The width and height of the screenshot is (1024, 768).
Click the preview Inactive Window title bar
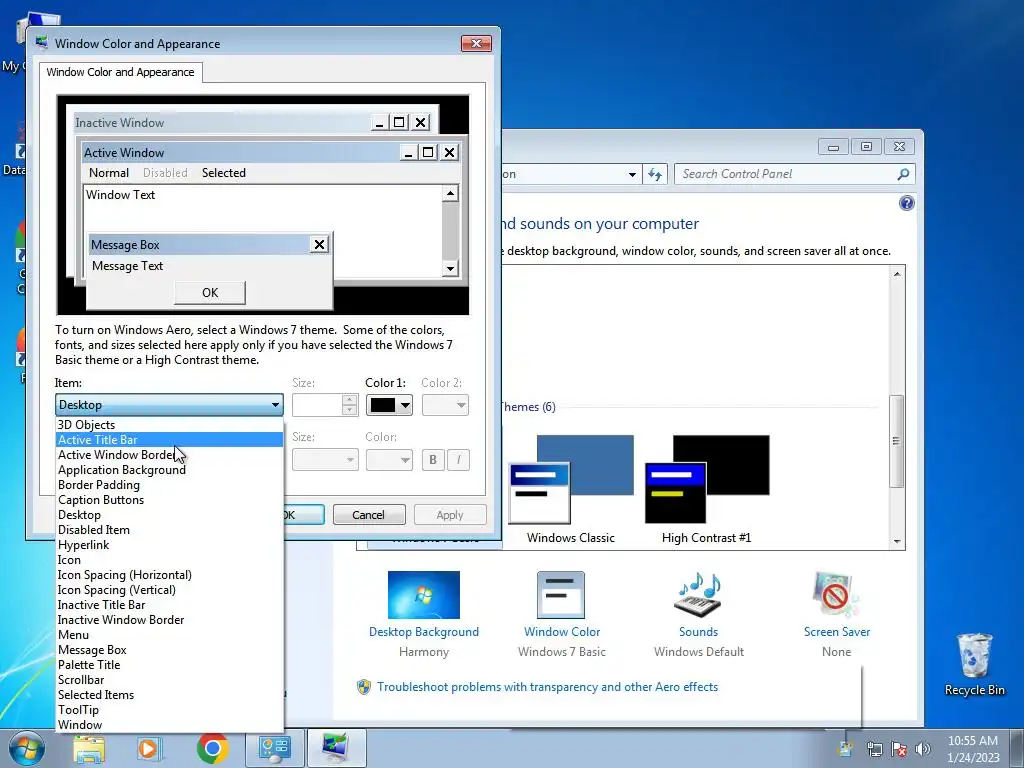point(222,123)
